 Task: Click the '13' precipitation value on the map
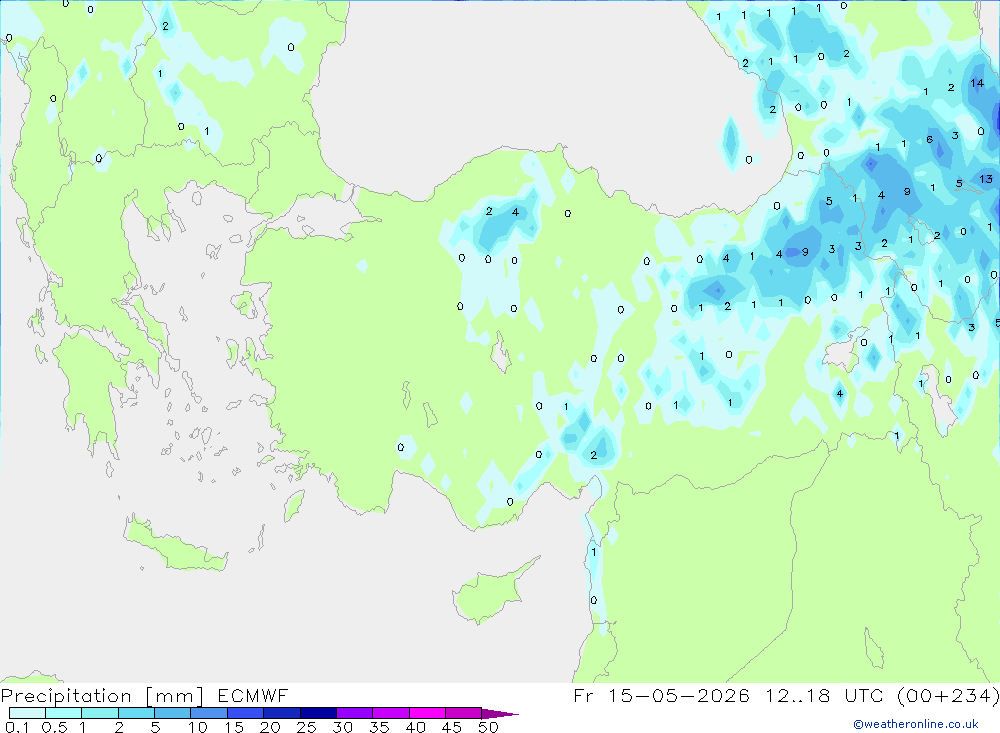(986, 179)
